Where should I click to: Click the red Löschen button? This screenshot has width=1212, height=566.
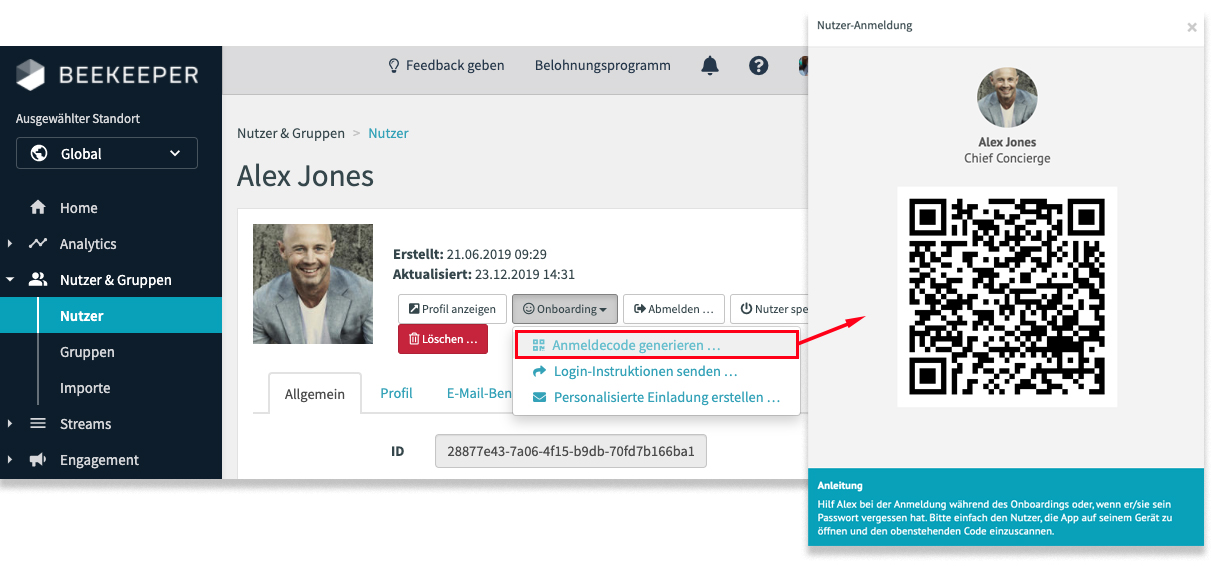(442, 339)
